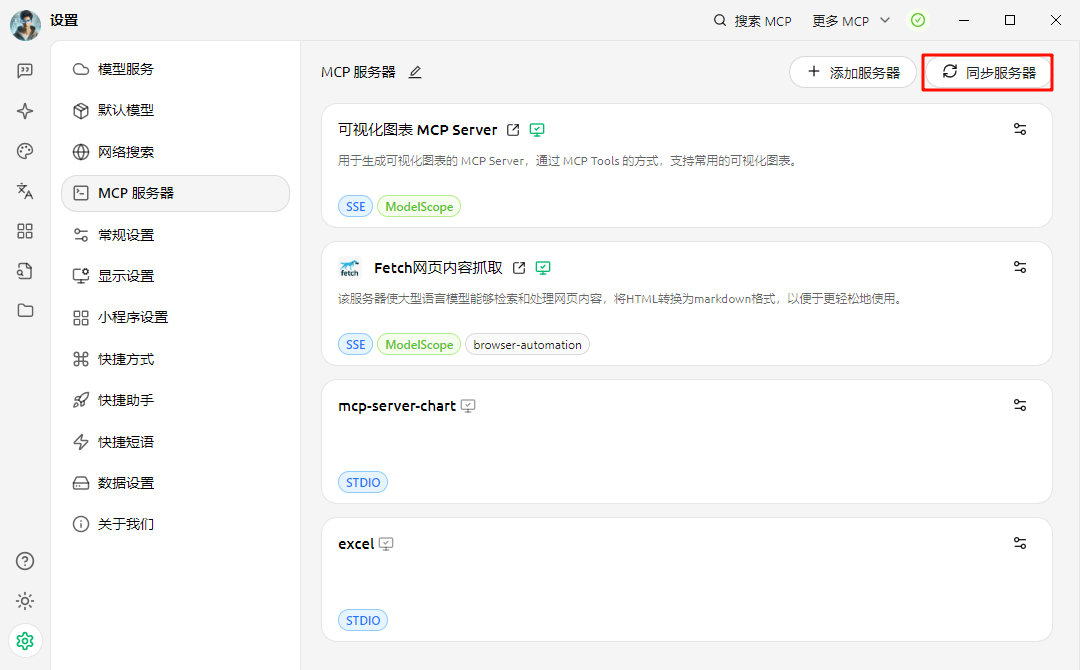This screenshot has height=670, width=1080.
Task: Click the green verification badge in title bar
Action: (918, 20)
